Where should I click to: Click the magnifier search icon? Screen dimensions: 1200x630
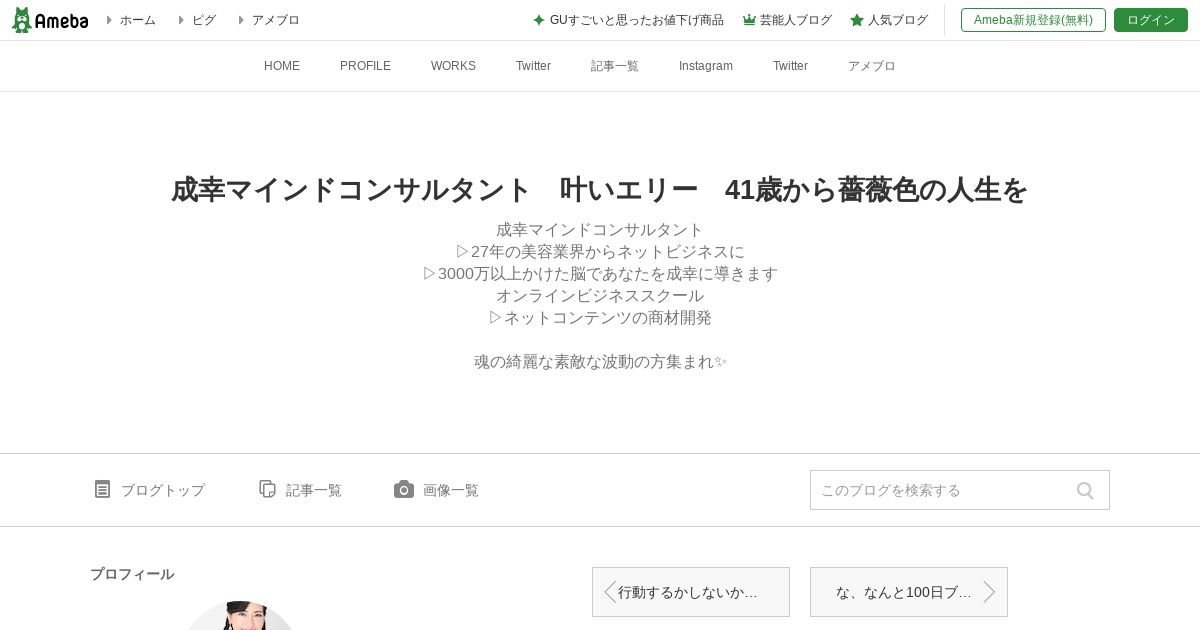coord(1085,490)
